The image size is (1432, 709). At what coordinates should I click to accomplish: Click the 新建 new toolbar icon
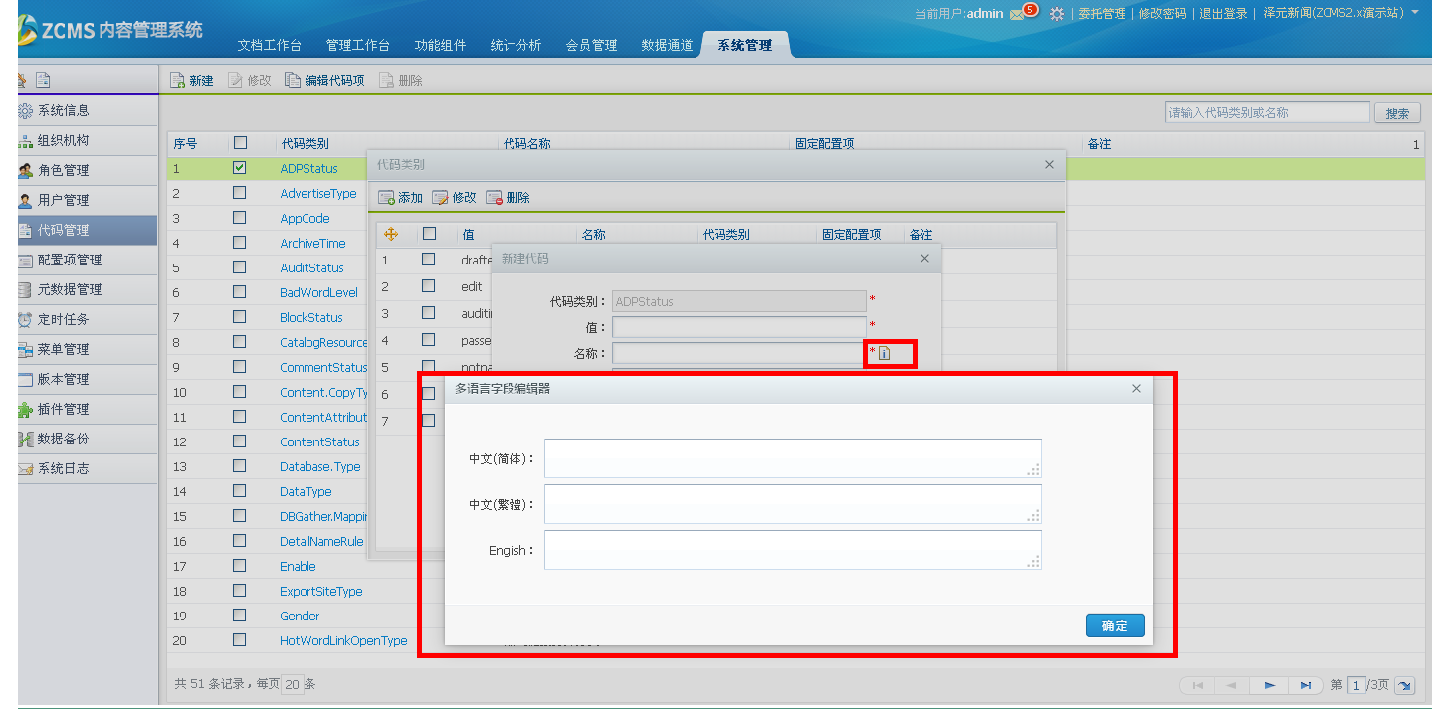pyautogui.click(x=178, y=80)
